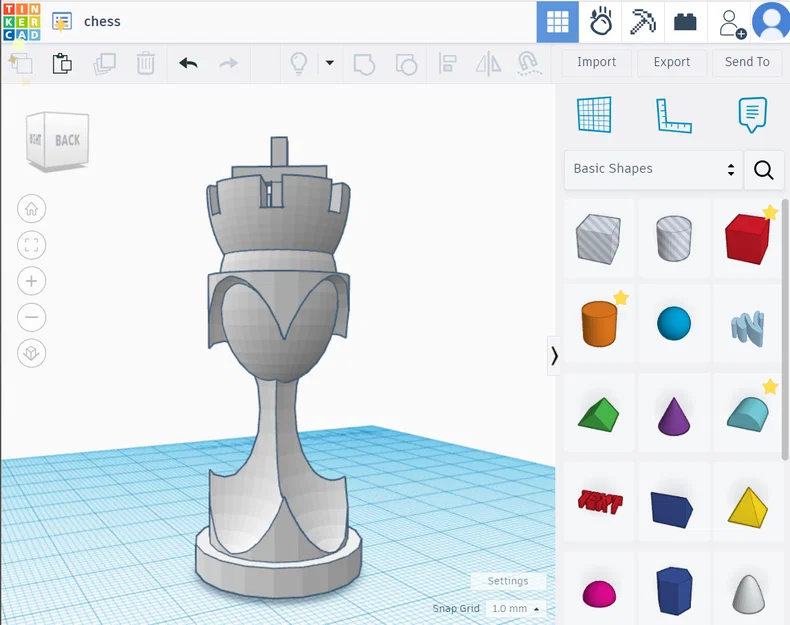Select the purple Cone shape
This screenshot has width=790, height=625.
coord(674,415)
